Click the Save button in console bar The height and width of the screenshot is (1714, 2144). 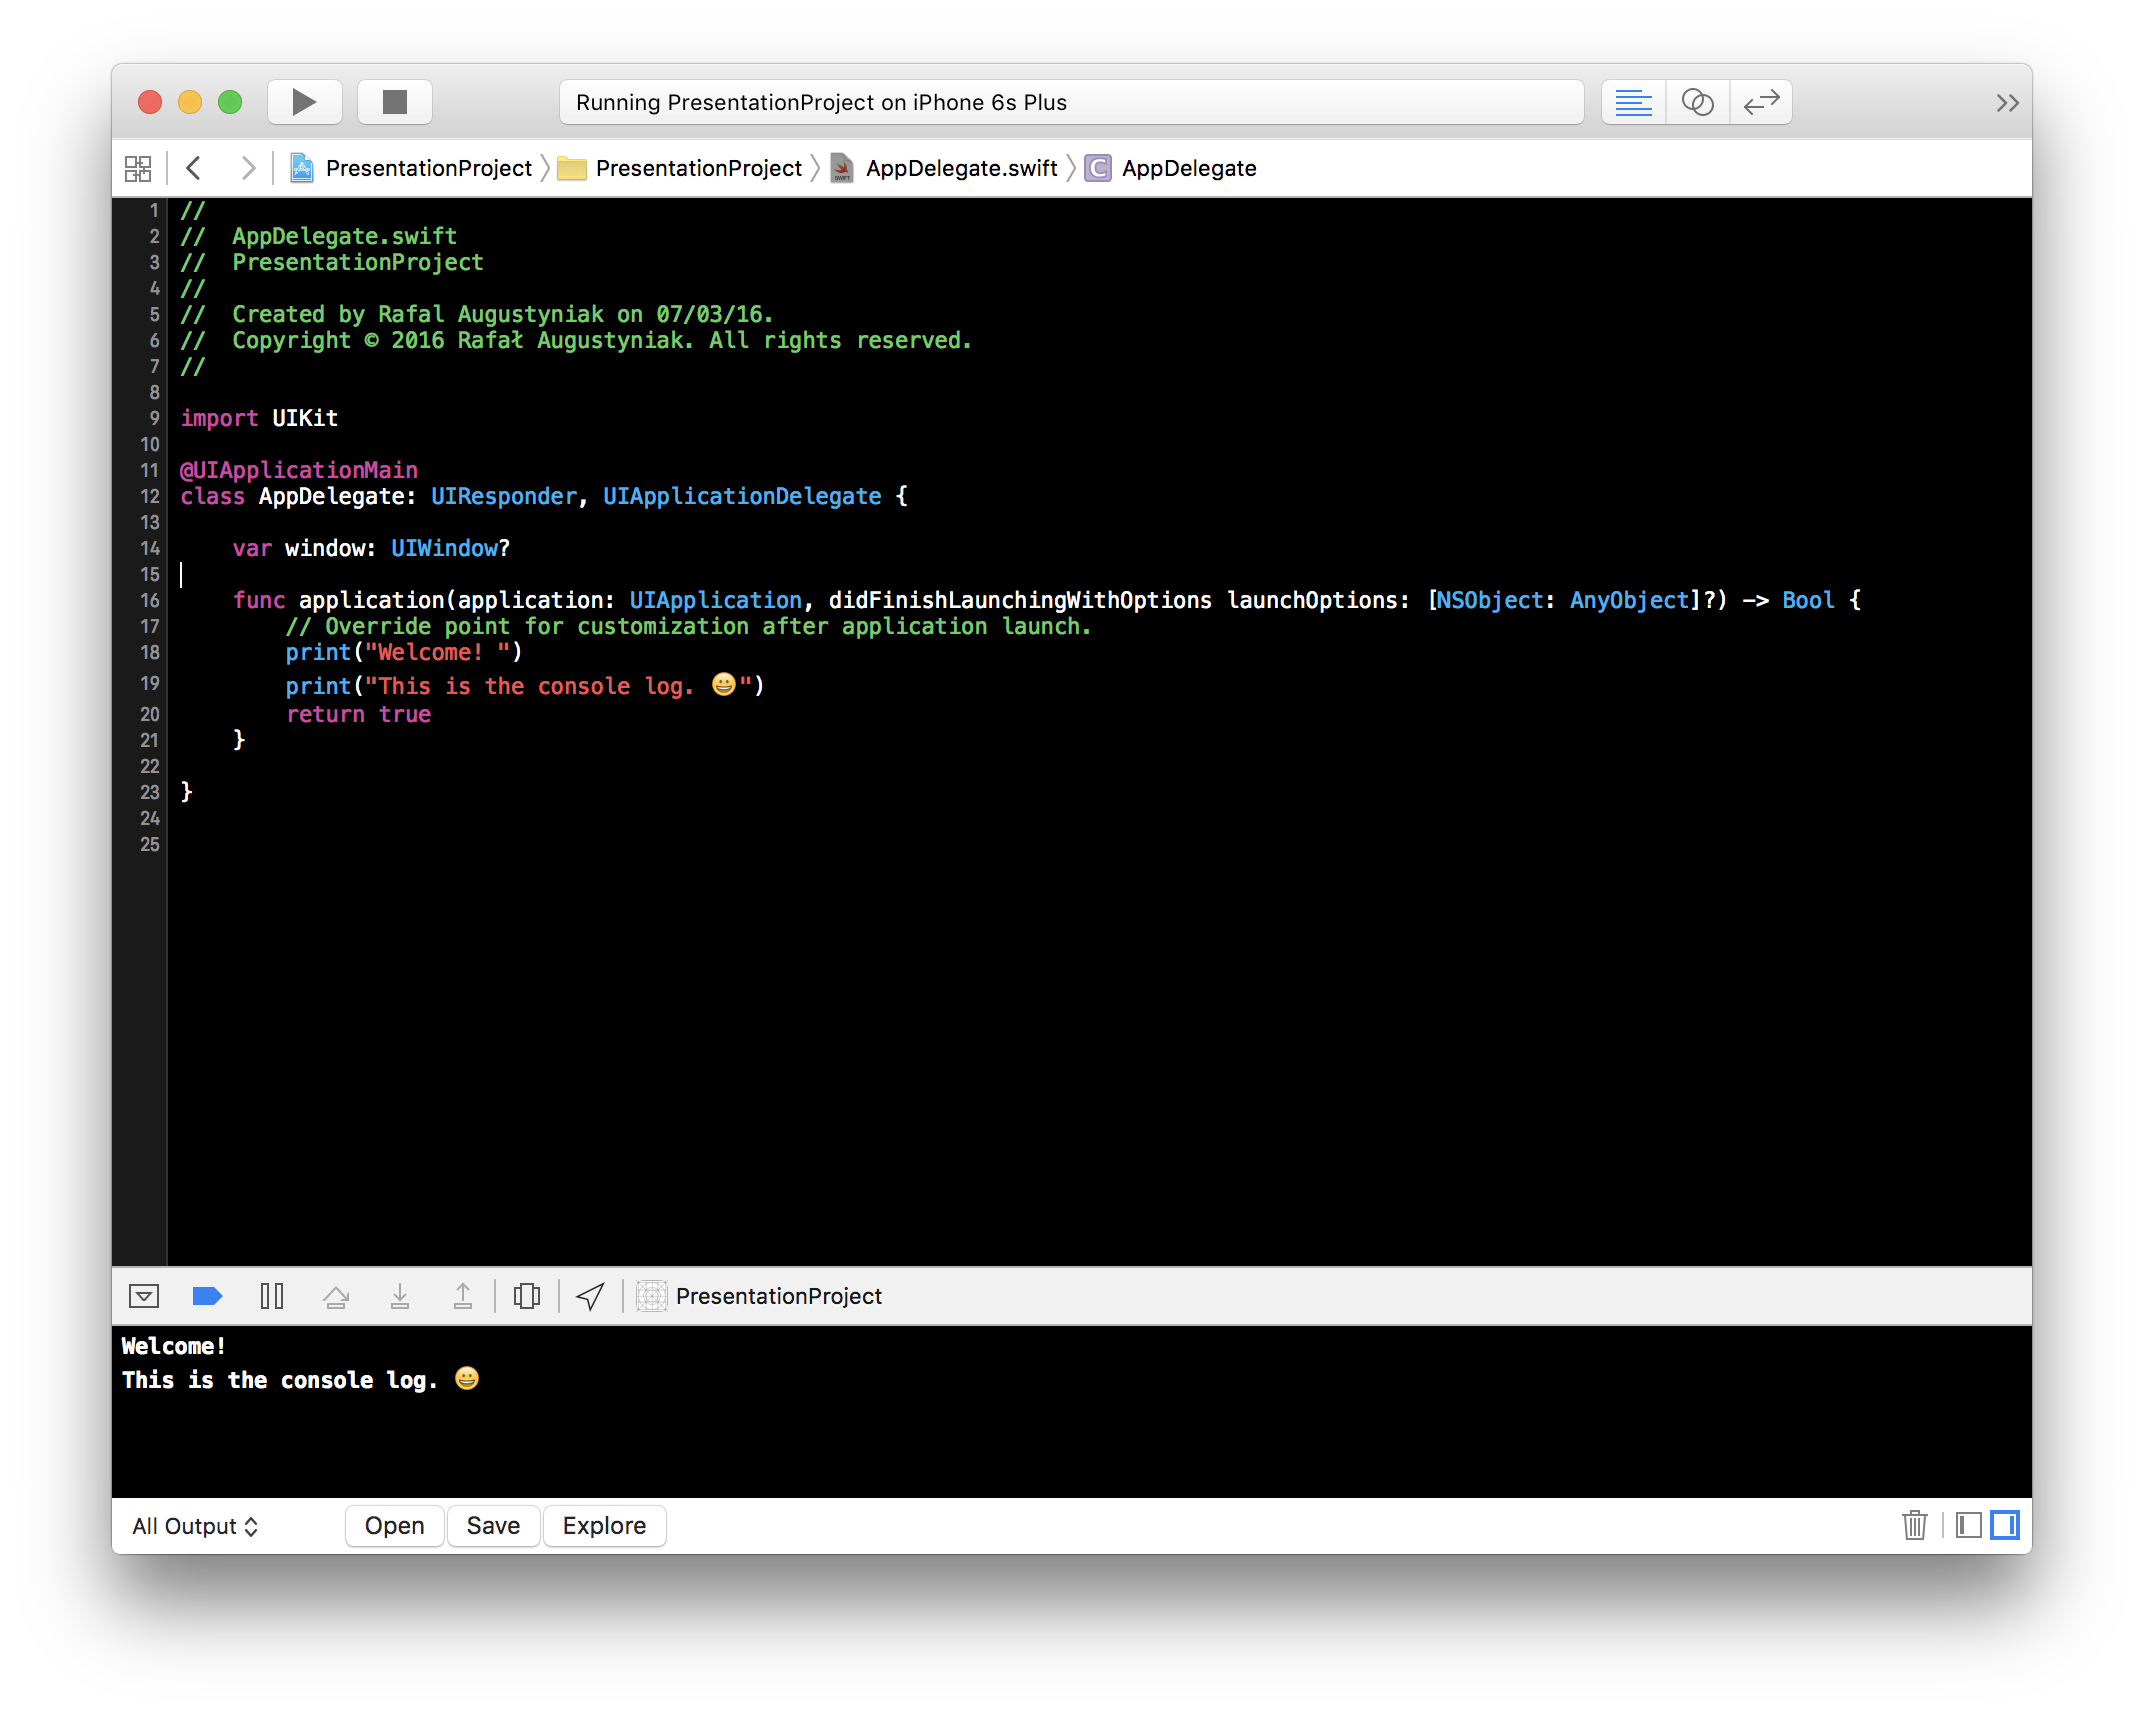493,1526
